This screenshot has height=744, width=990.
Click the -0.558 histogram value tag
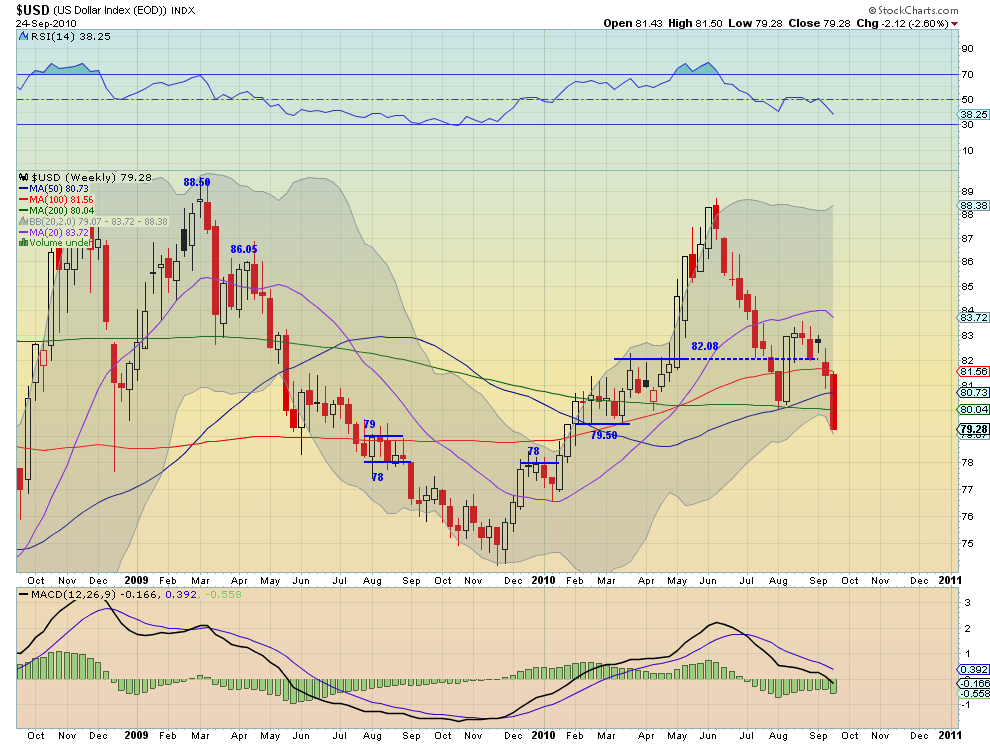(974, 693)
